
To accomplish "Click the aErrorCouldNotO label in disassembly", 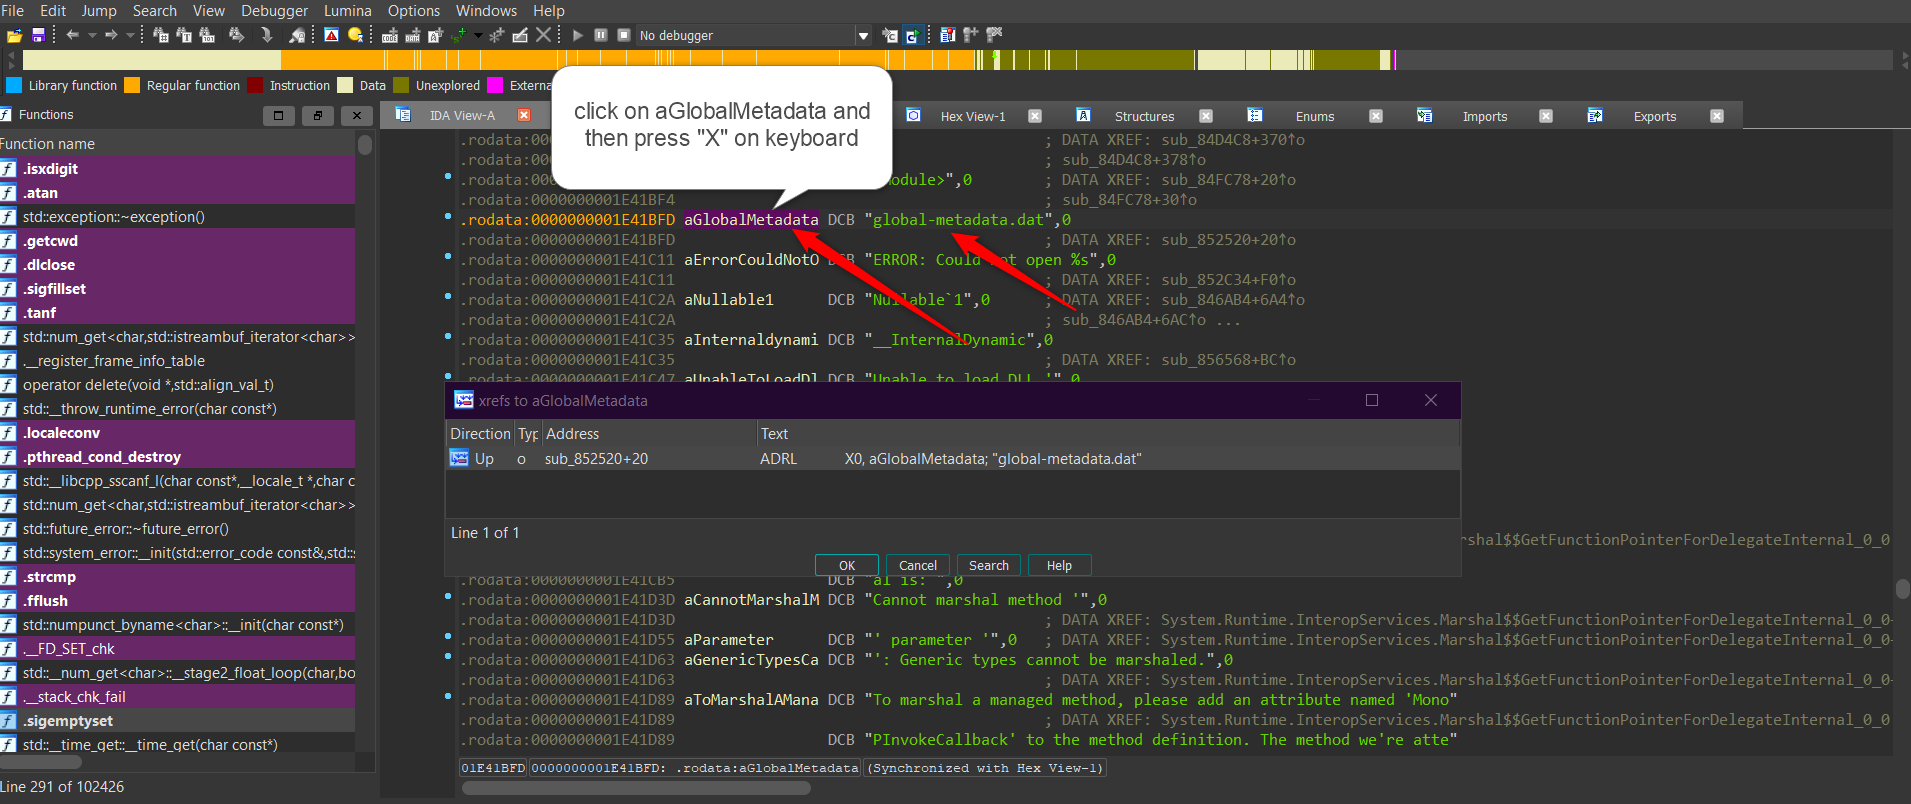I will pyautogui.click(x=751, y=259).
